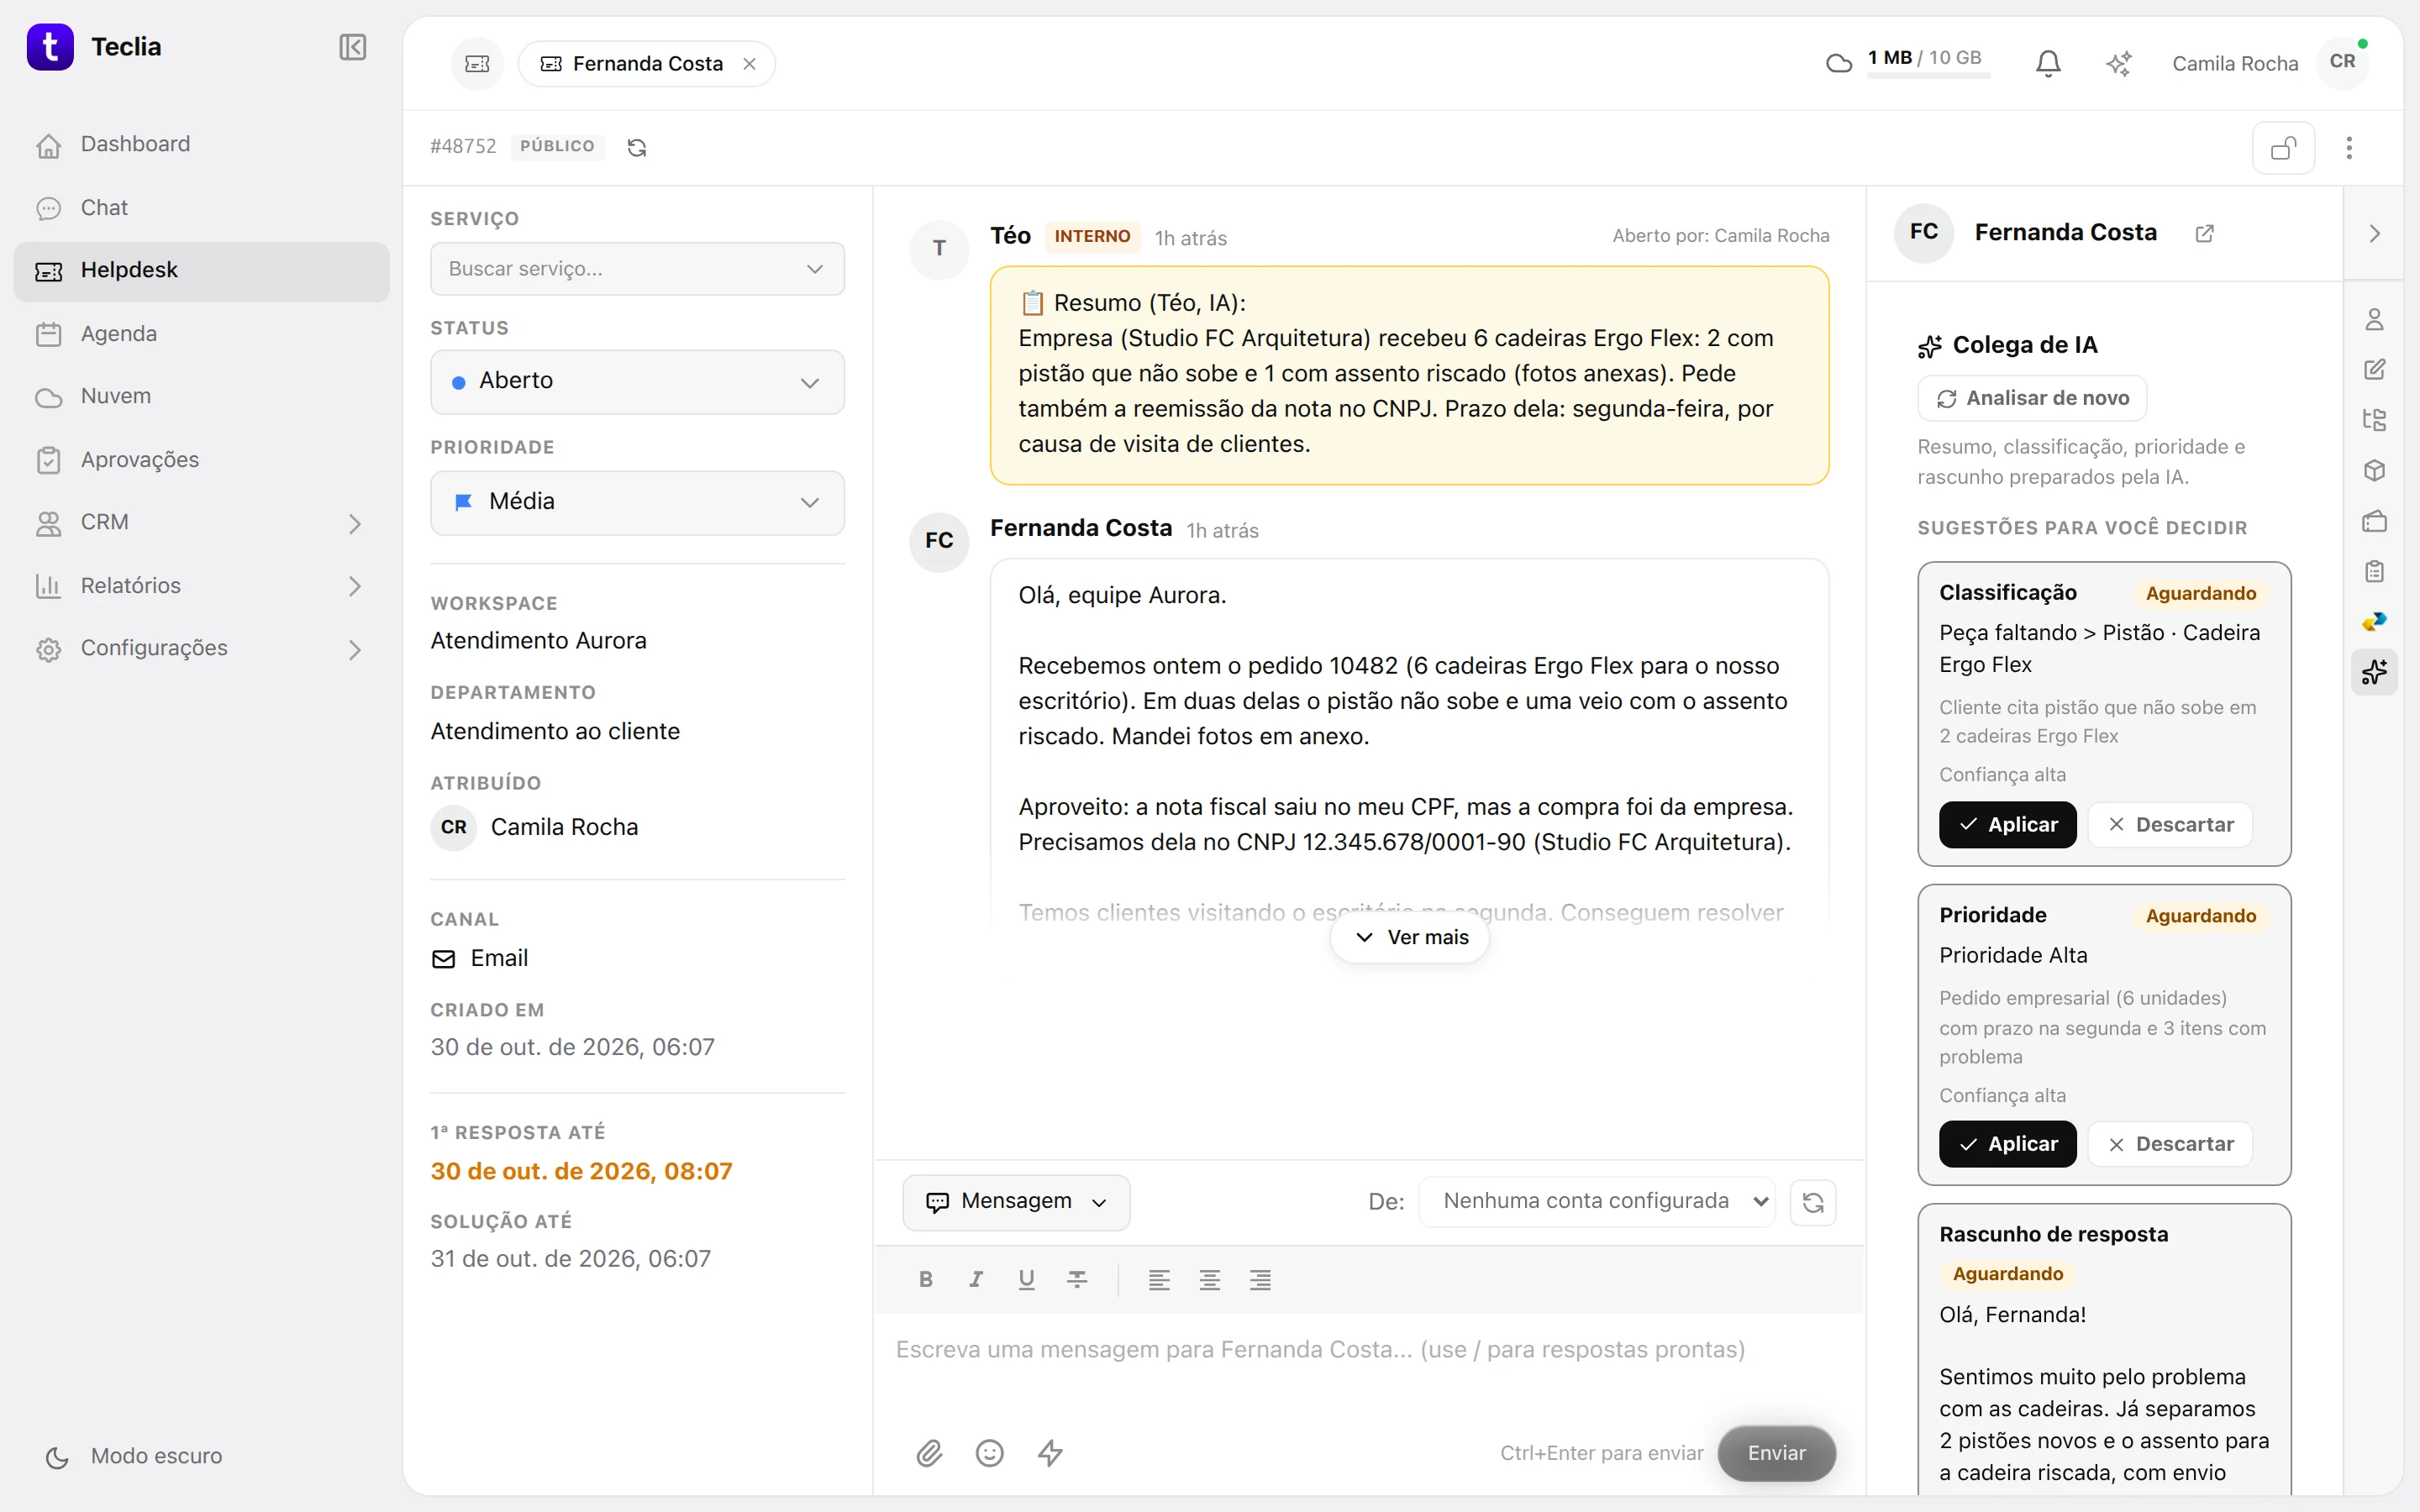The height and width of the screenshot is (1512, 2420).
Task: Open the edit note icon in right rail
Action: coord(2374,370)
